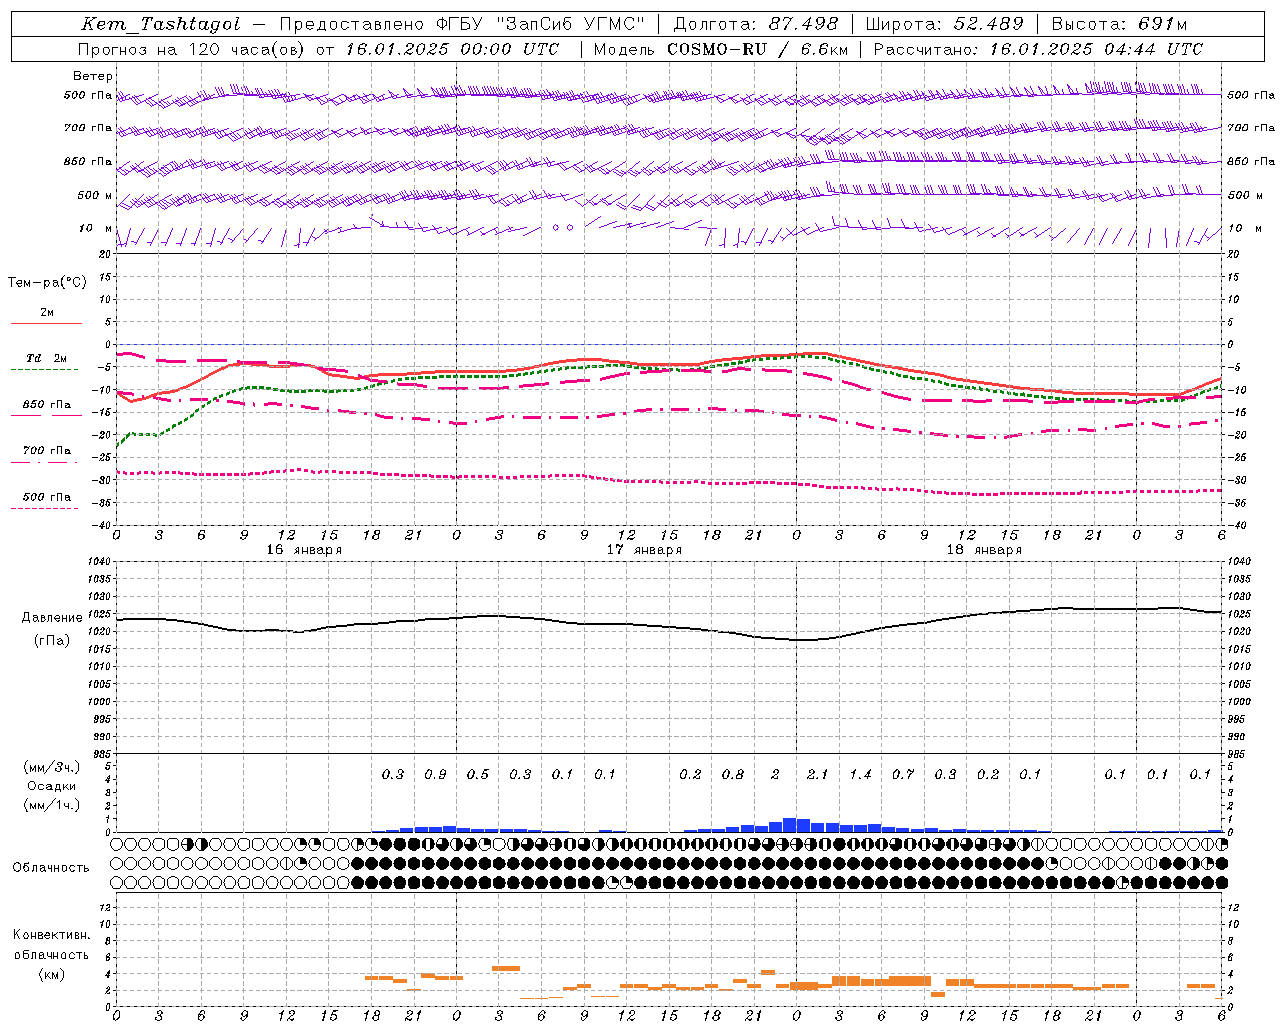
Task: Select the Прогноз на 120 часа(ов) text
Action: [191, 49]
